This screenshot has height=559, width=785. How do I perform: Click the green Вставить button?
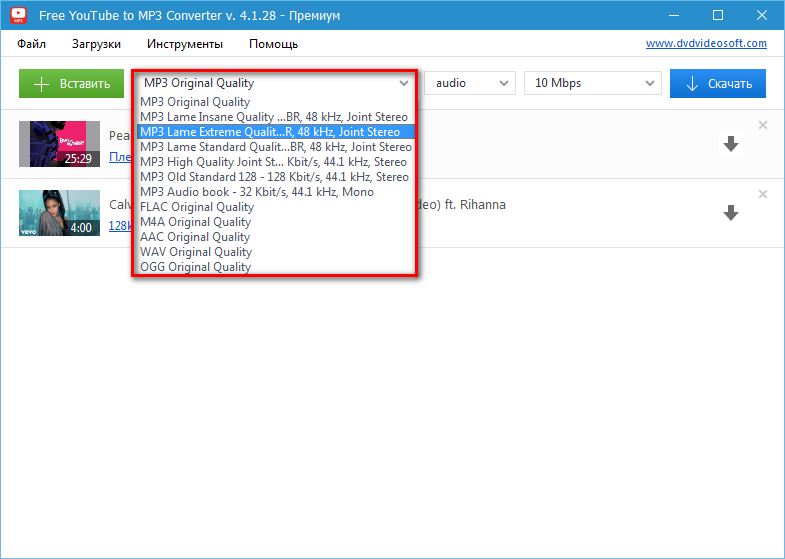point(72,84)
